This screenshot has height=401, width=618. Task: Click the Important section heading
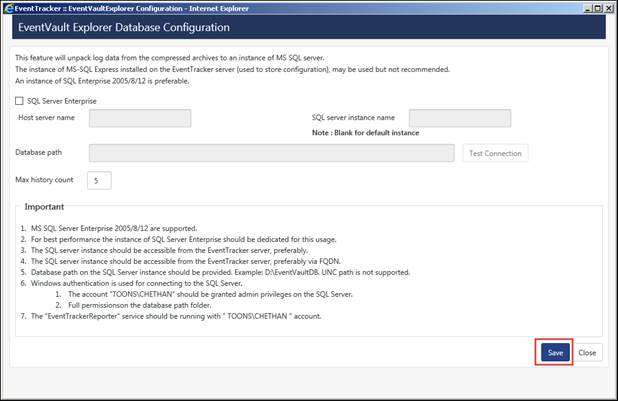coord(44,207)
